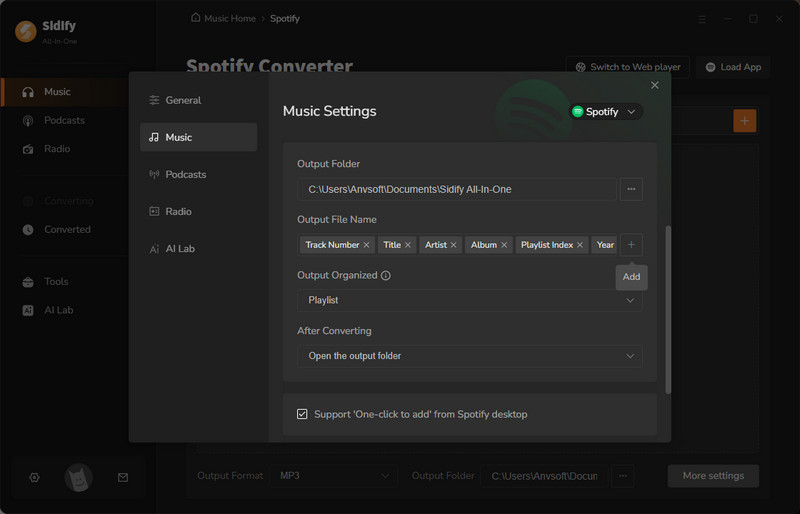The image size is (800, 514).
Task: Click the Add plus button for file name tags
Action: pos(631,244)
